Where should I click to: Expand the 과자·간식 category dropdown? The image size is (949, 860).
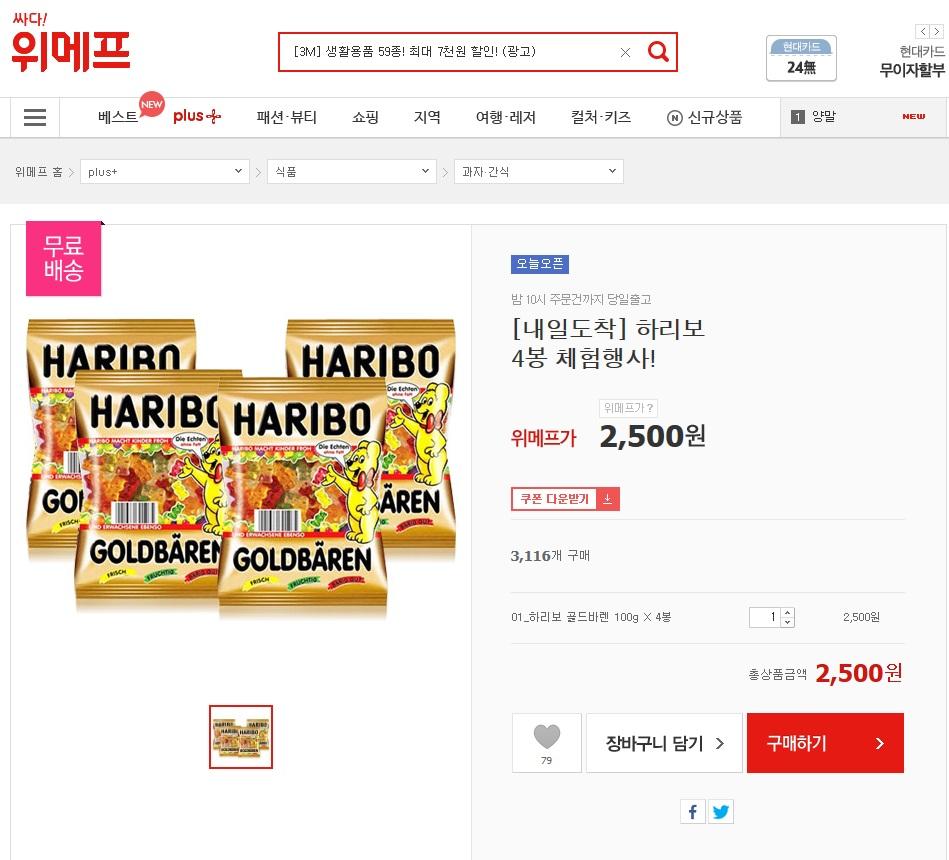[539, 171]
